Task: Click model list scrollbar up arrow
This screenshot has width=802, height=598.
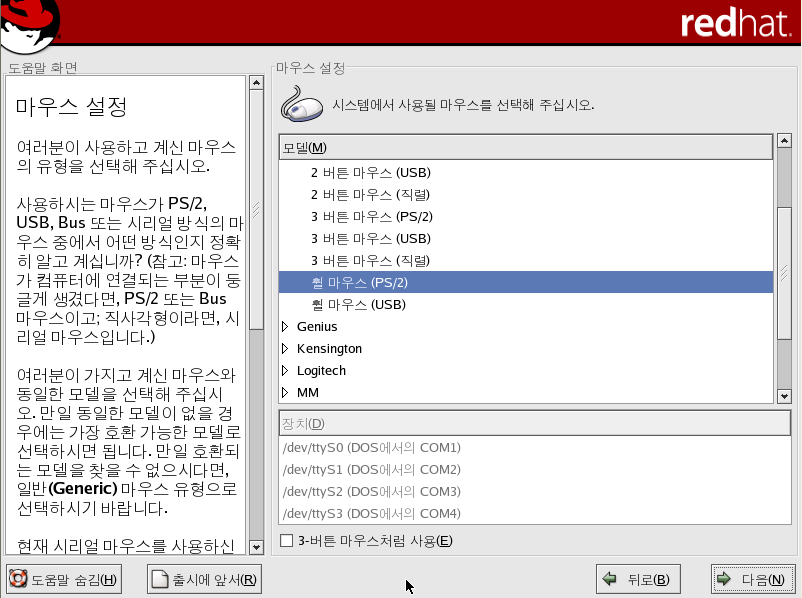Action: click(x=784, y=140)
